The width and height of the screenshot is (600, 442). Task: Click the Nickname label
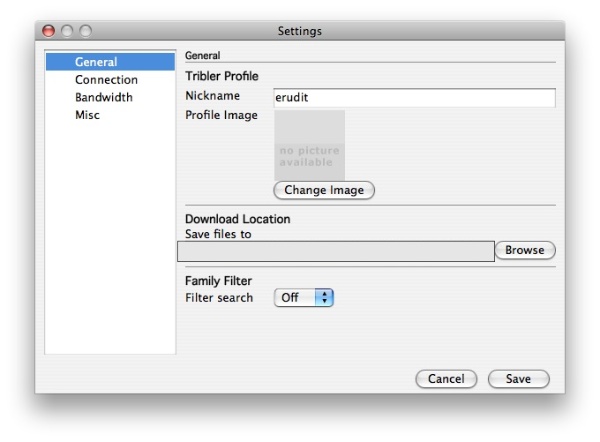(x=212, y=96)
